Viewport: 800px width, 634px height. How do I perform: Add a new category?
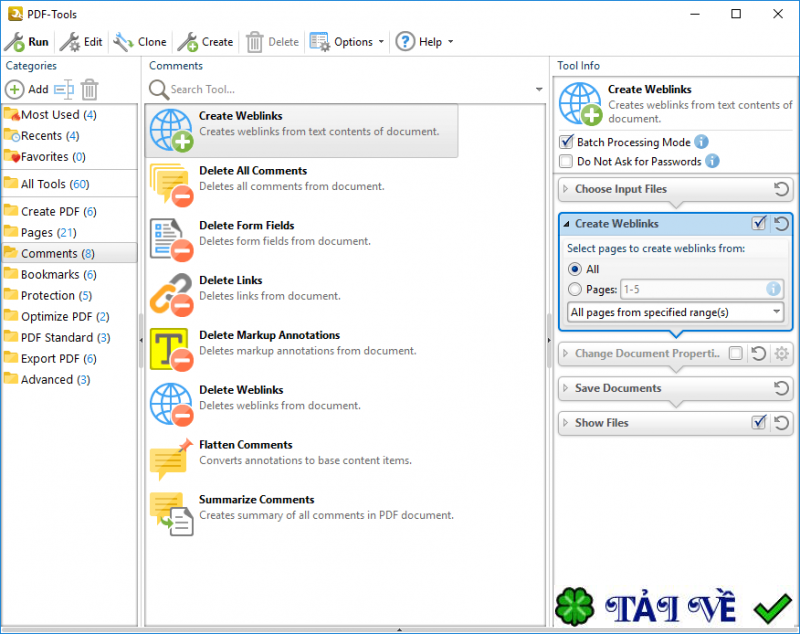point(27,89)
